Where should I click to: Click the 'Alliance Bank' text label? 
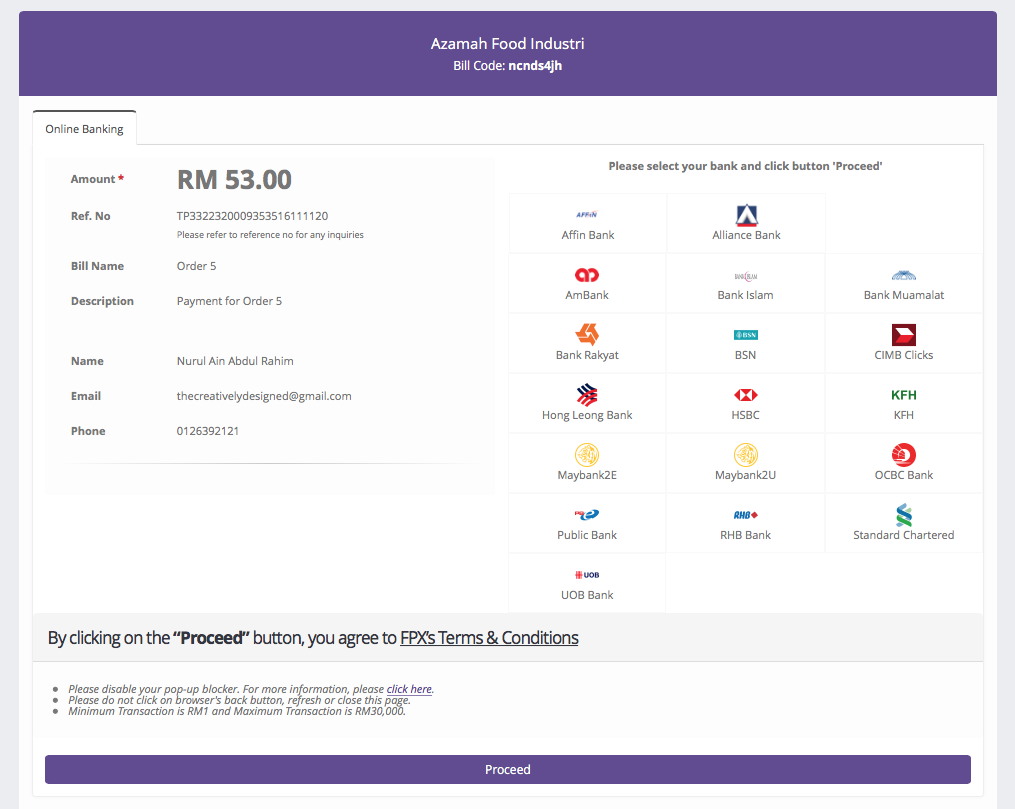pyautogui.click(x=746, y=235)
